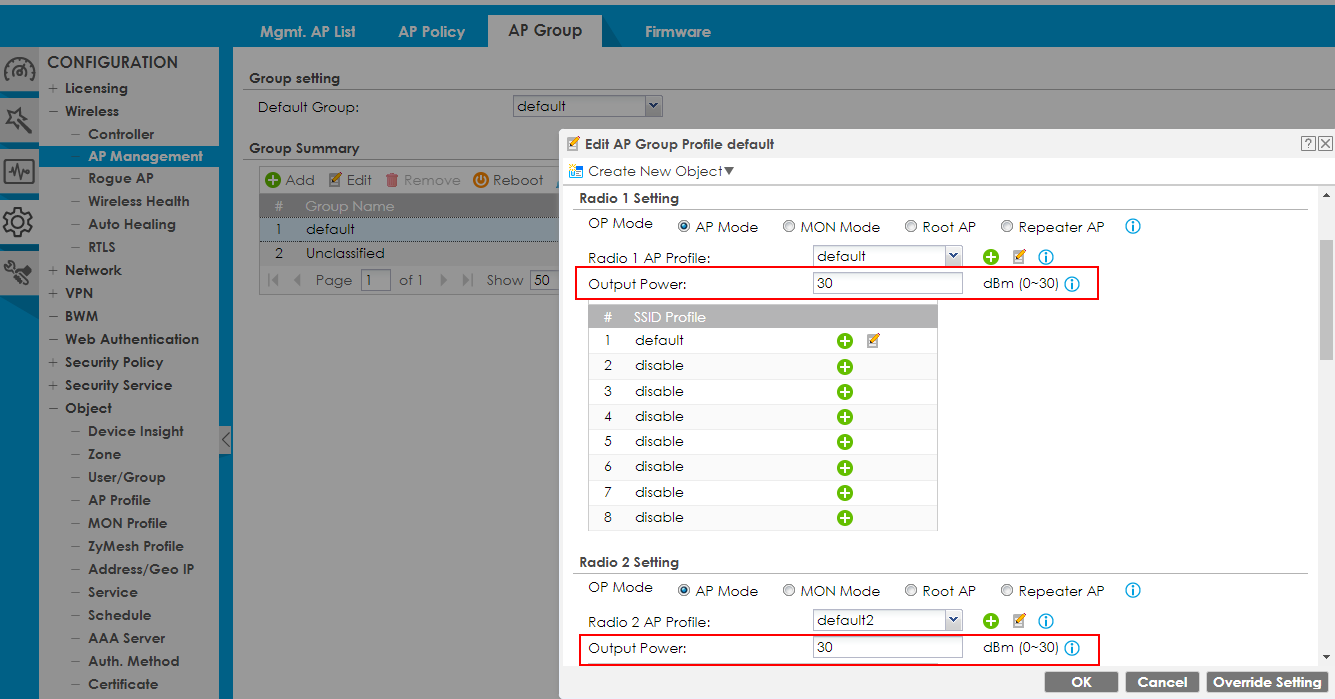Open the maintenance wrench icon in sidebar
The width and height of the screenshot is (1335, 699).
coord(19,272)
